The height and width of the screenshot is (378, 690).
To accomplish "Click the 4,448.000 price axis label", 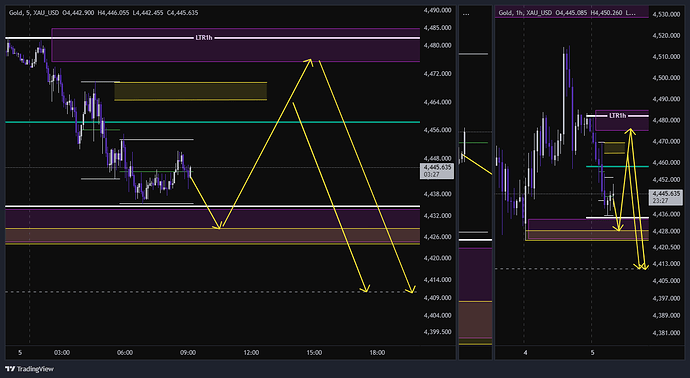I will coord(437,158).
